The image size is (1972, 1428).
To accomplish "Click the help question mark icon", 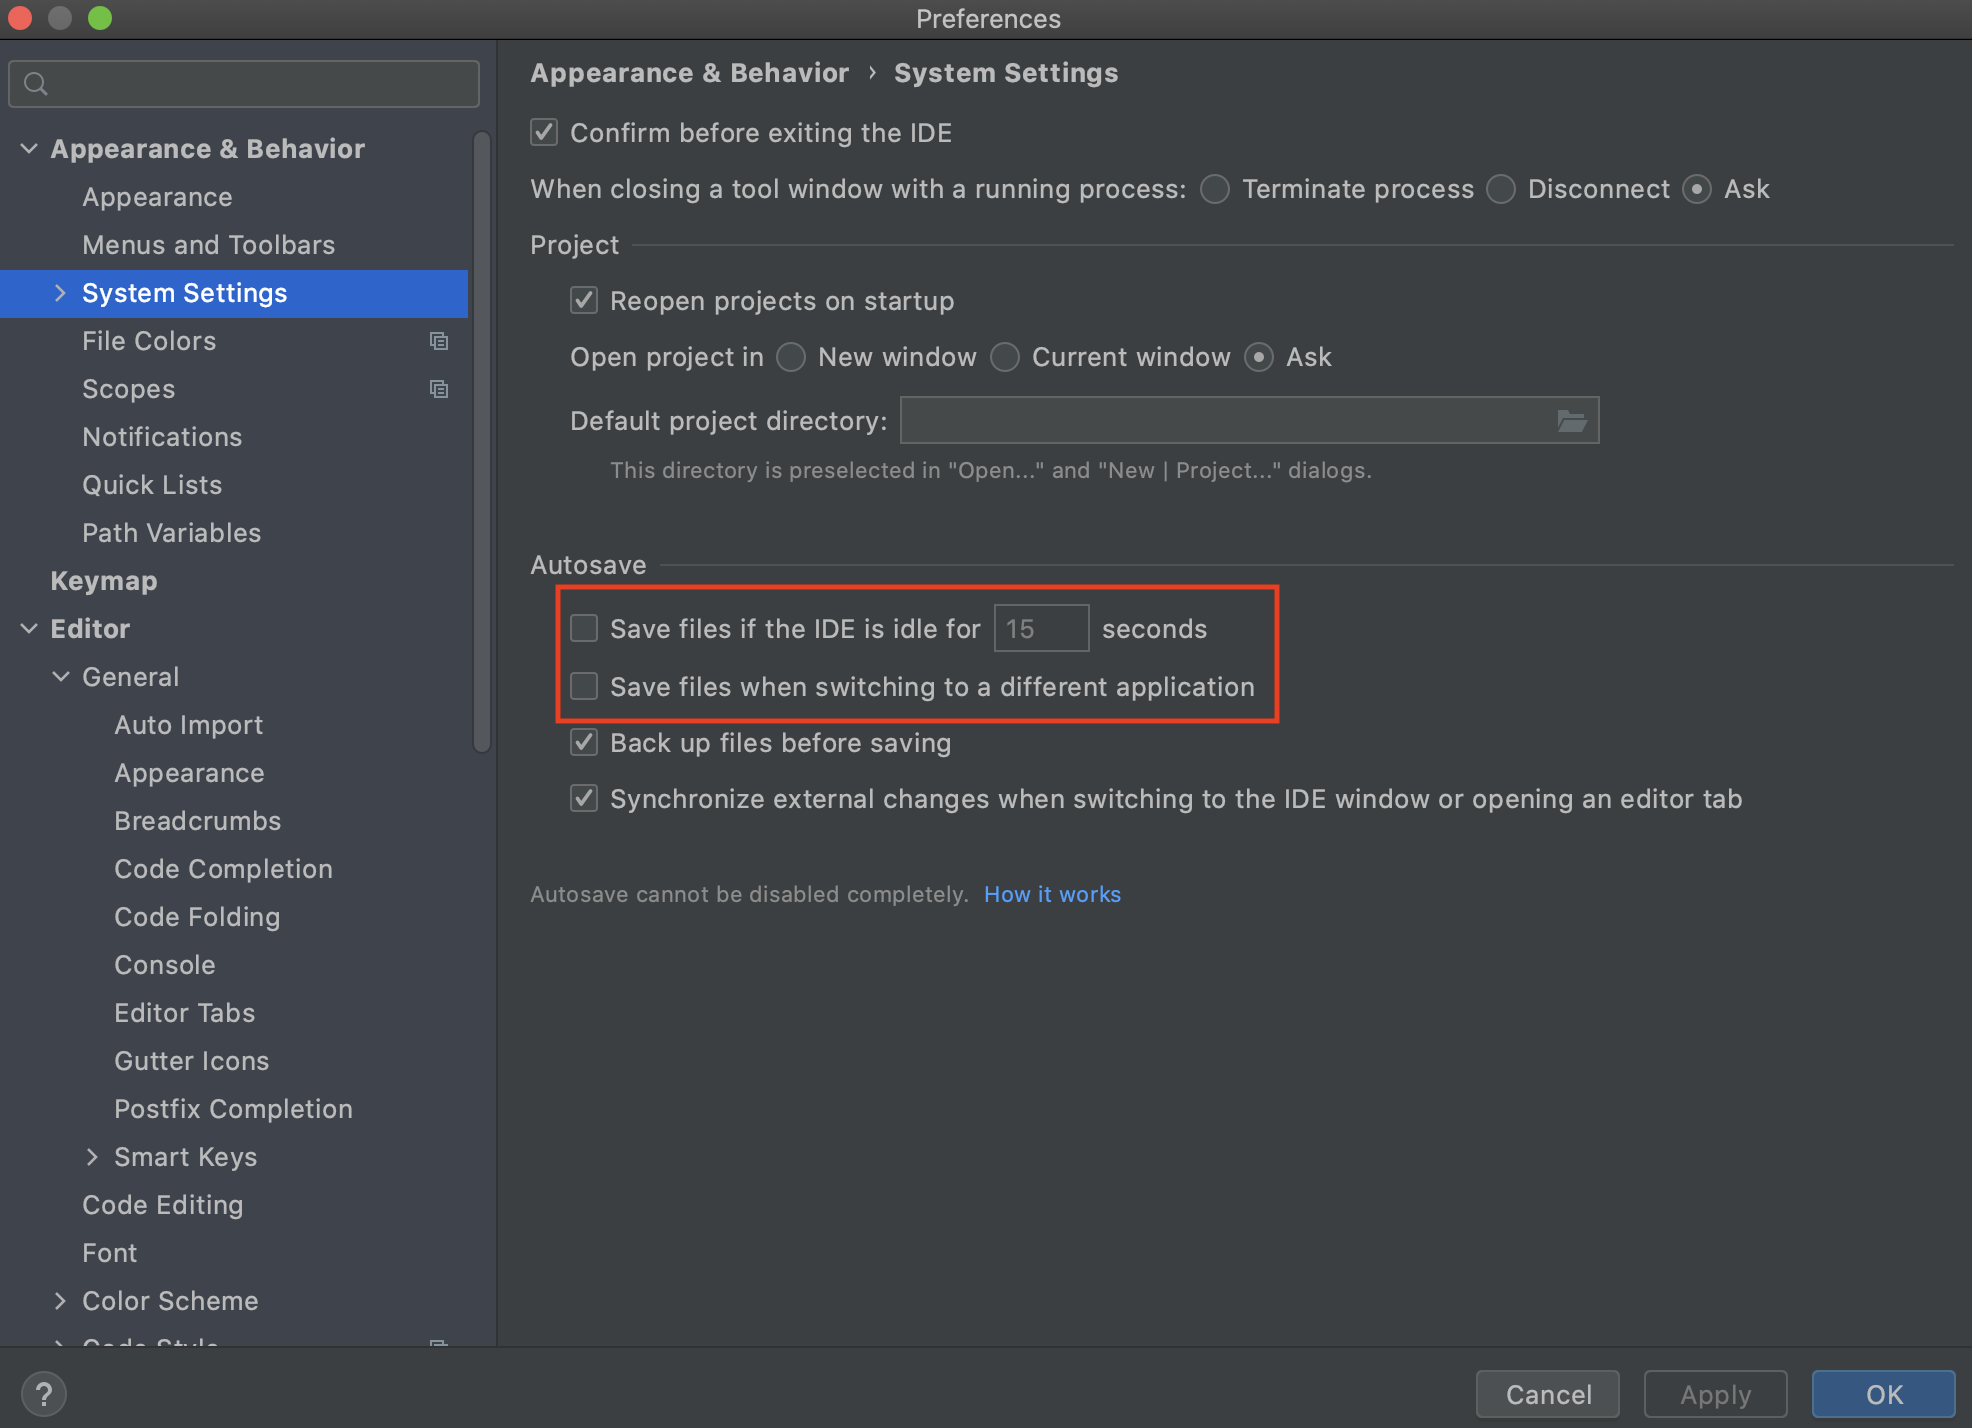I will click(44, 1393).
